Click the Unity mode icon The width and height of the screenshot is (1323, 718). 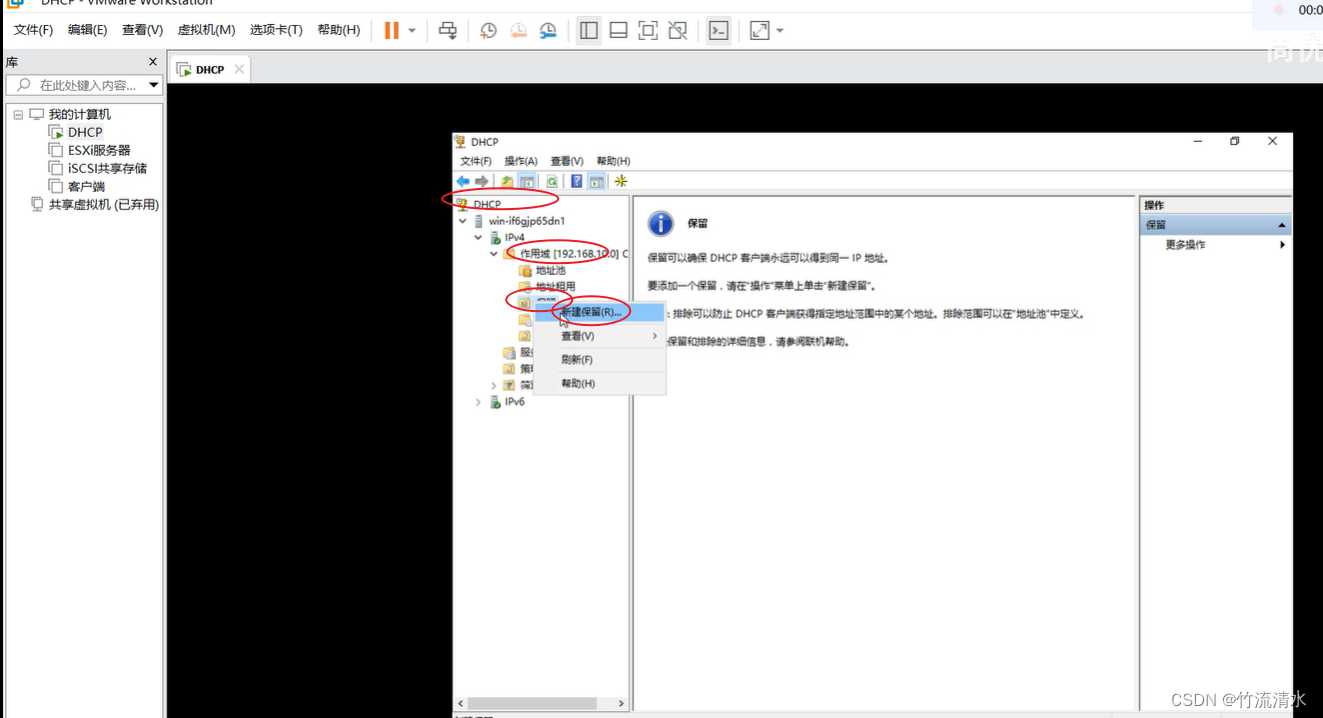[x=678, y=30]
